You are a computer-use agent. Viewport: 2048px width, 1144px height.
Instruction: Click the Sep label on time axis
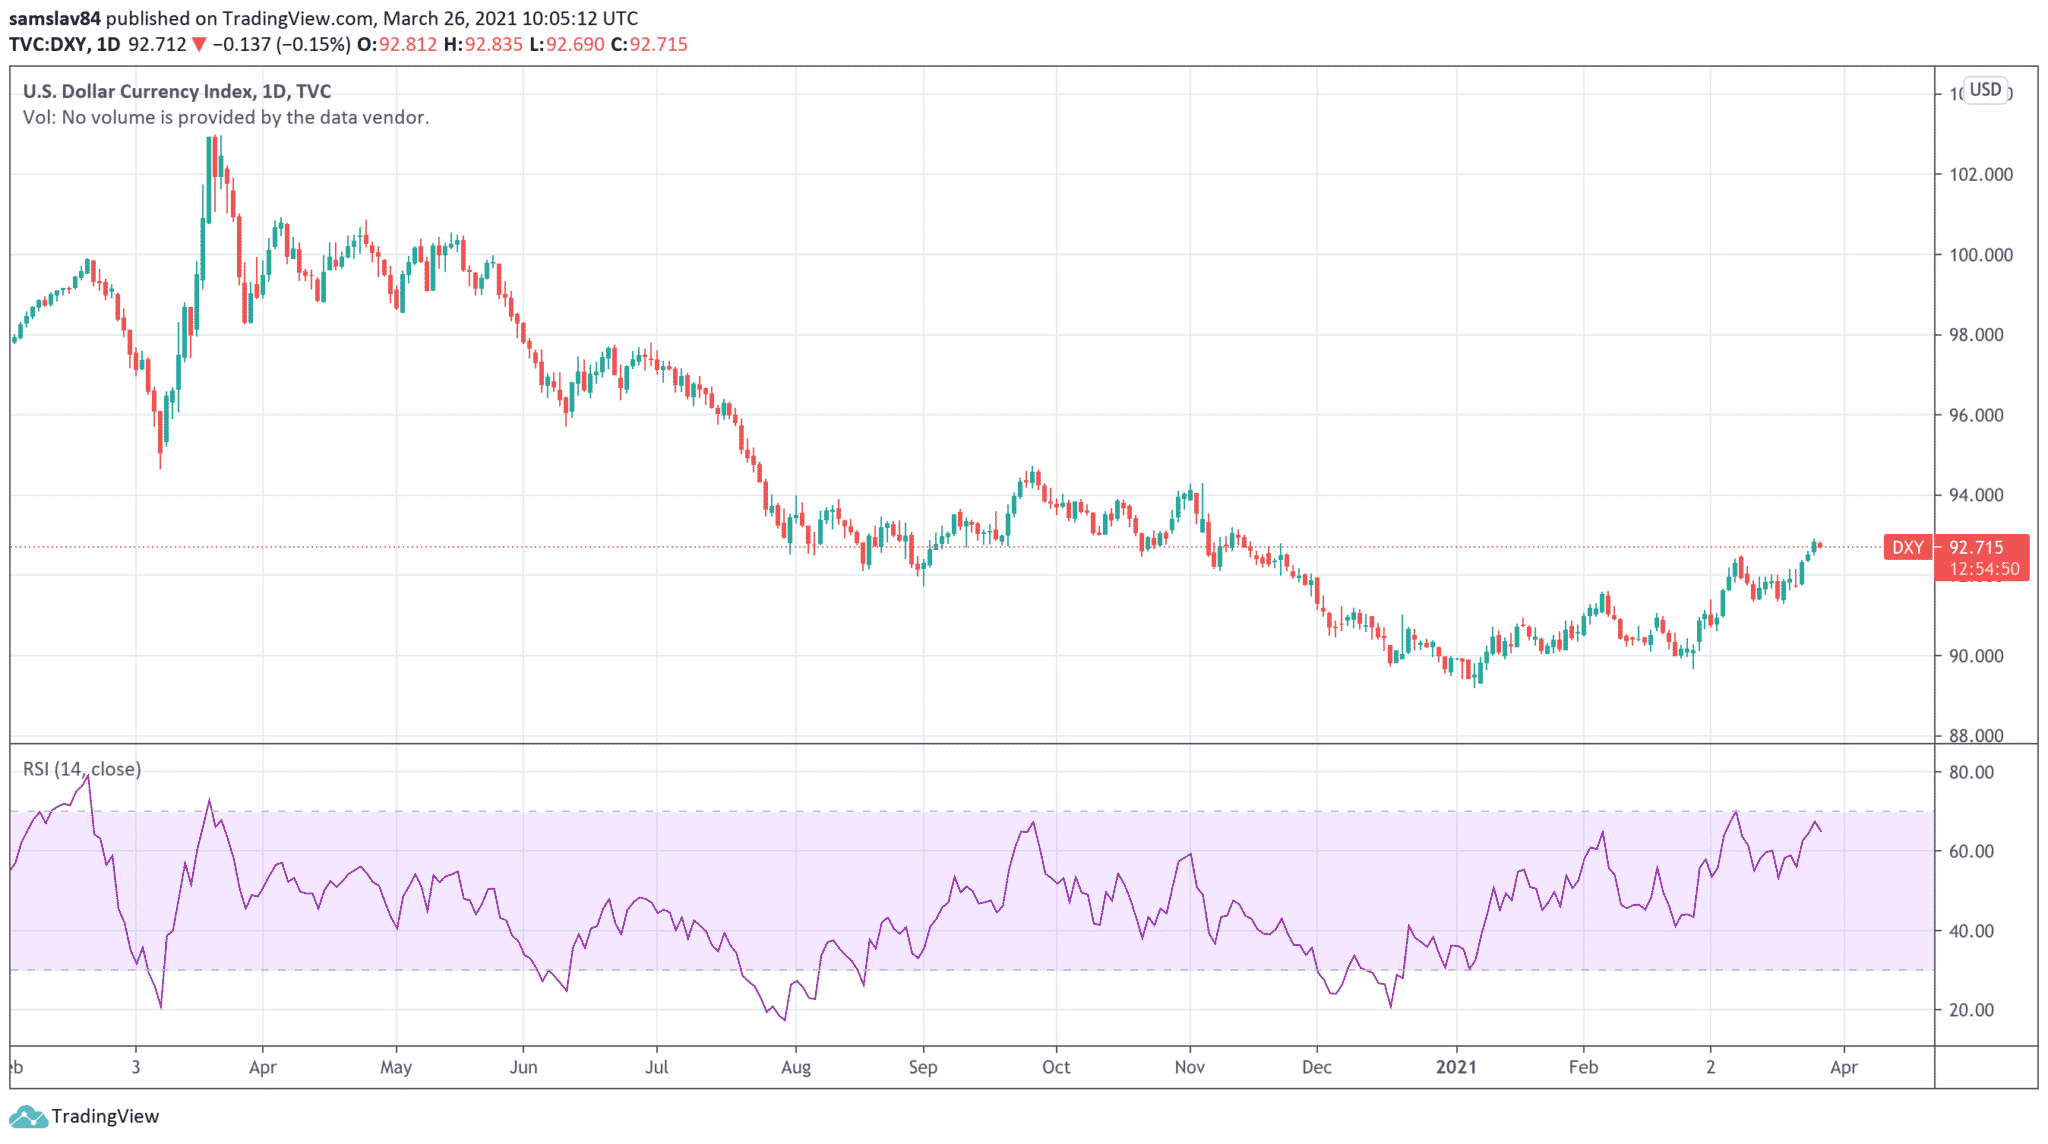(x=922, y=1067)
